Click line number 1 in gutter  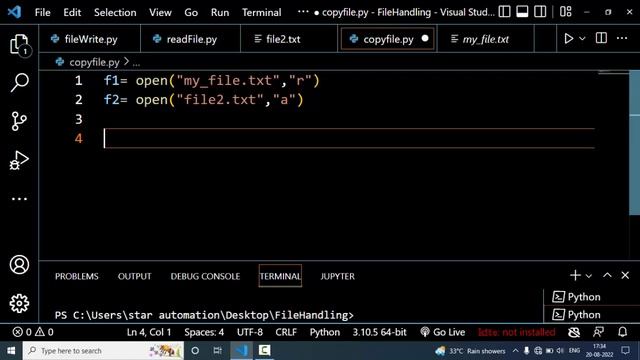tap(78, 81)
